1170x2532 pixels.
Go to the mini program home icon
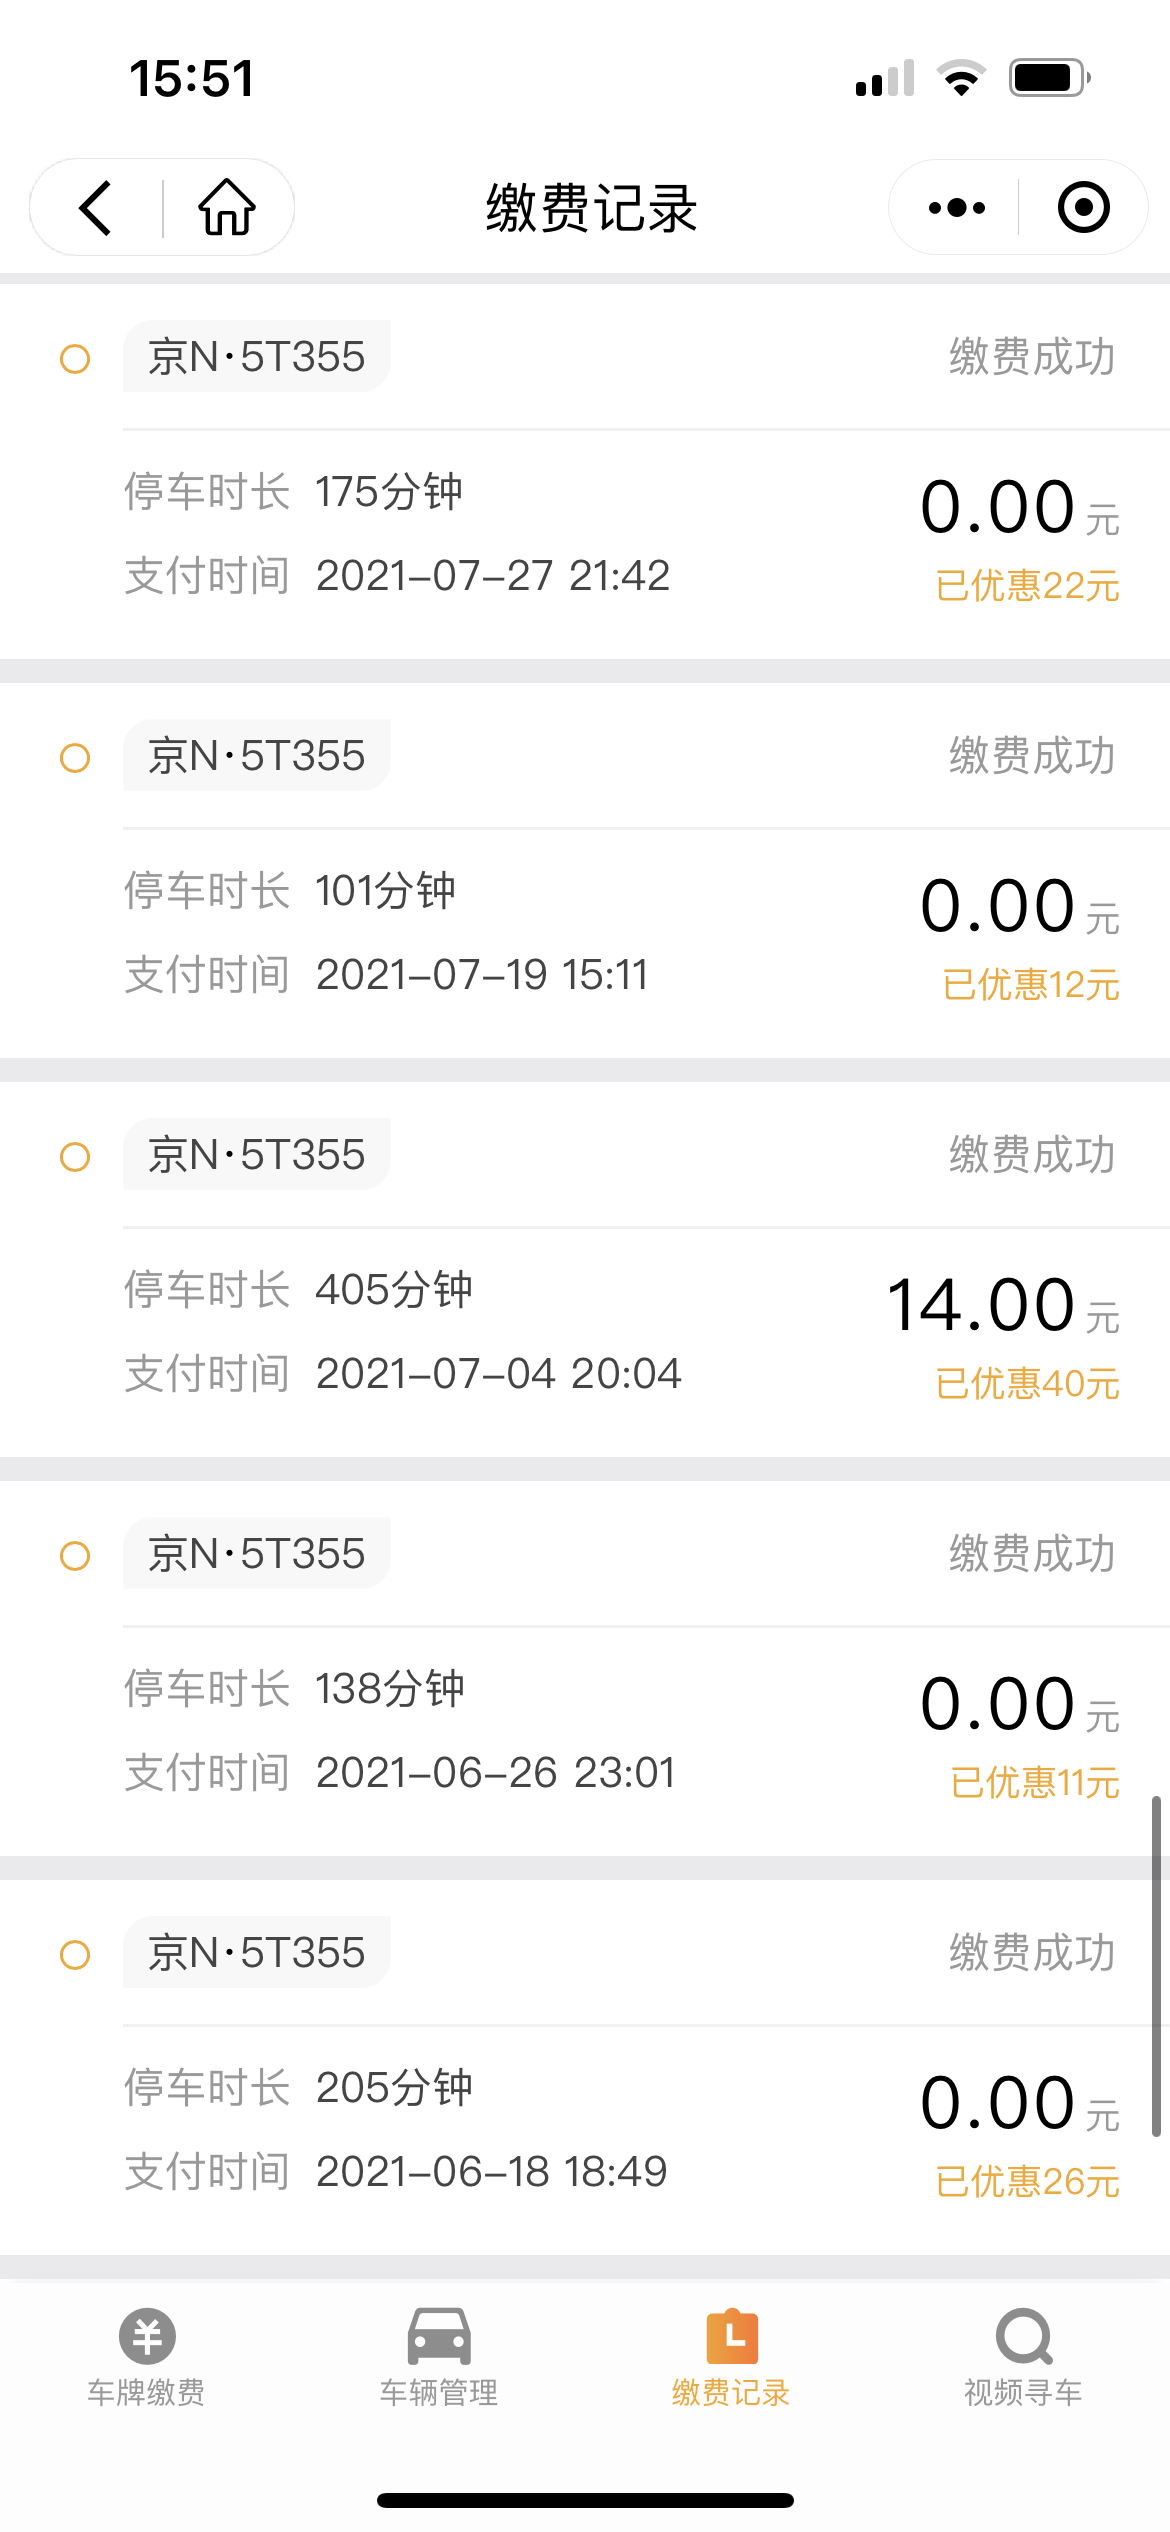point(227,208)
